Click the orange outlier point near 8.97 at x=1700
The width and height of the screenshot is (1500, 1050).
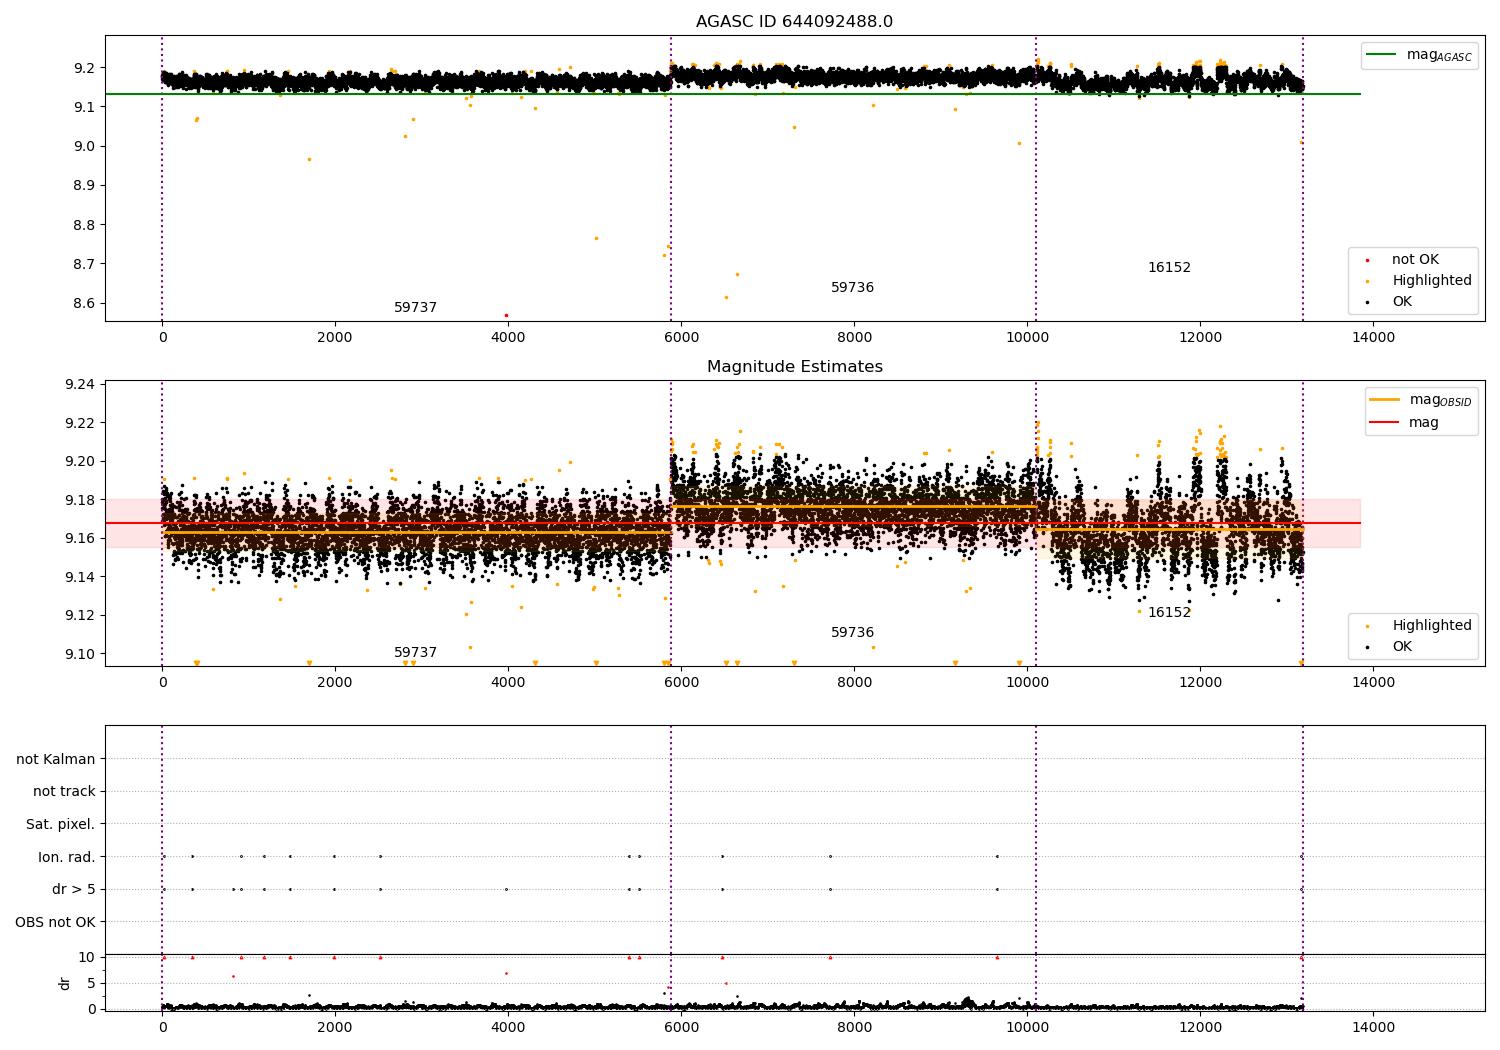309,159
